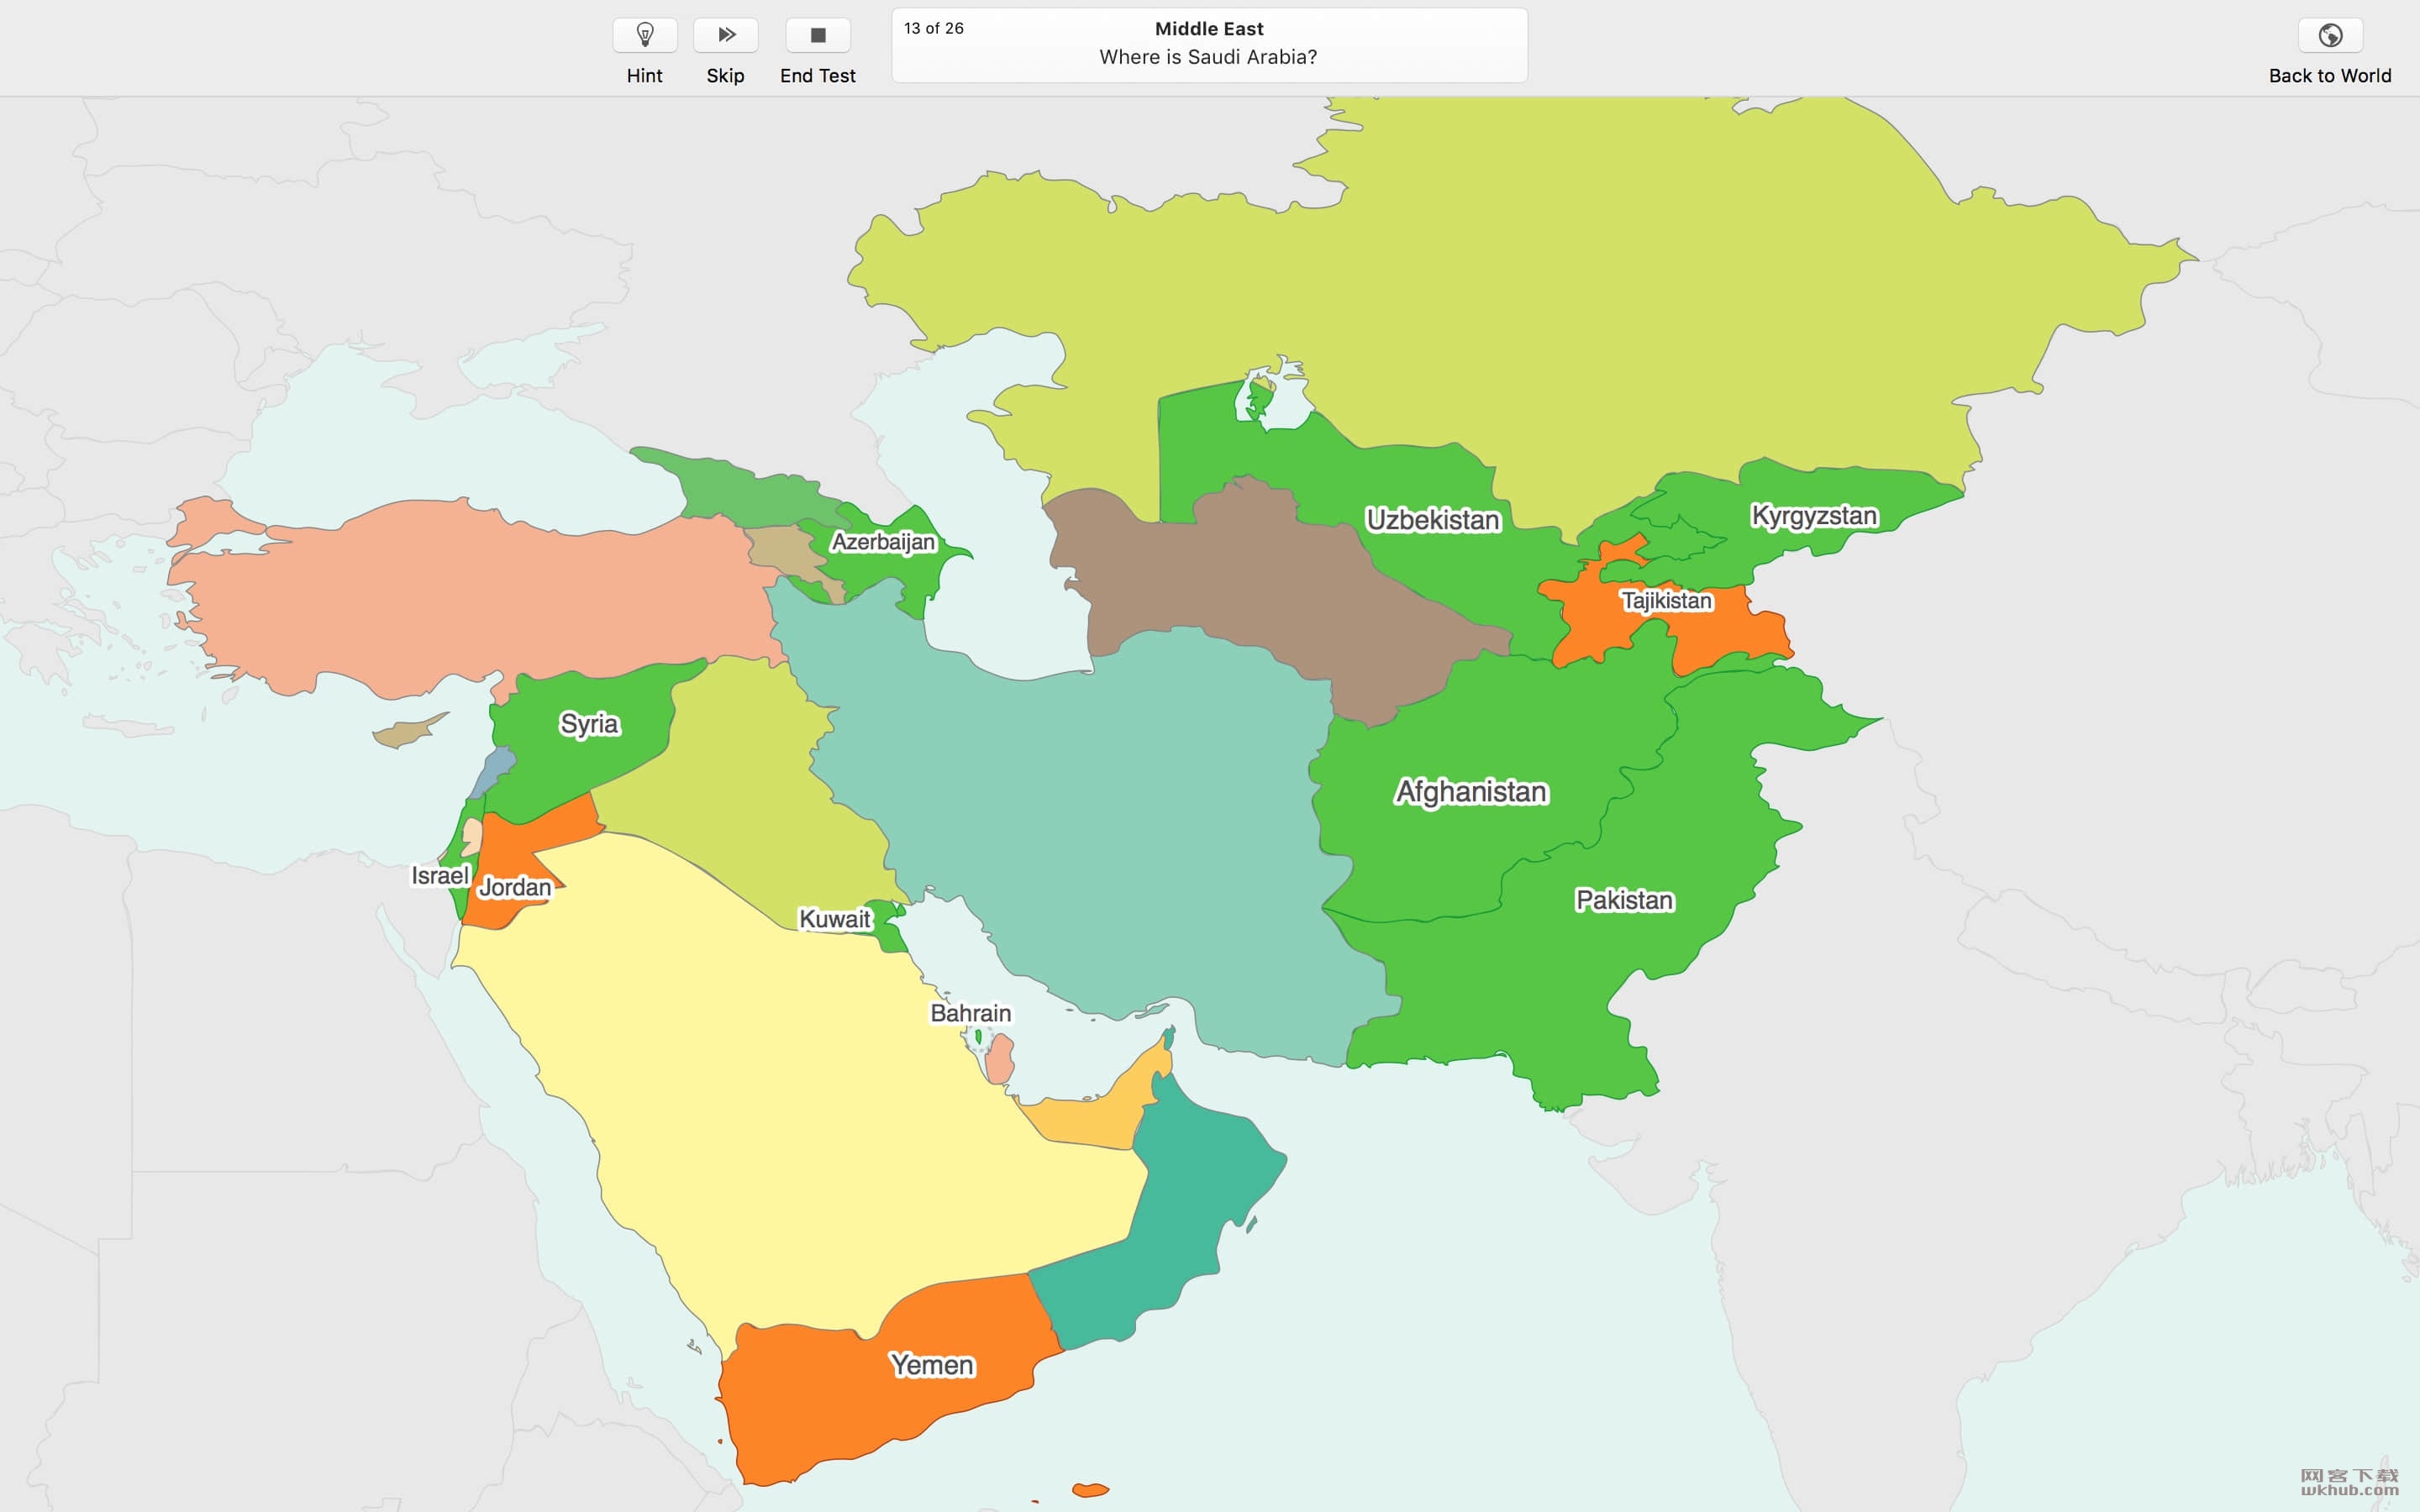This screenshot has height=1512, width=2420.
Task: Click the Back to World text label
Action: click(x=2330, y=76)
